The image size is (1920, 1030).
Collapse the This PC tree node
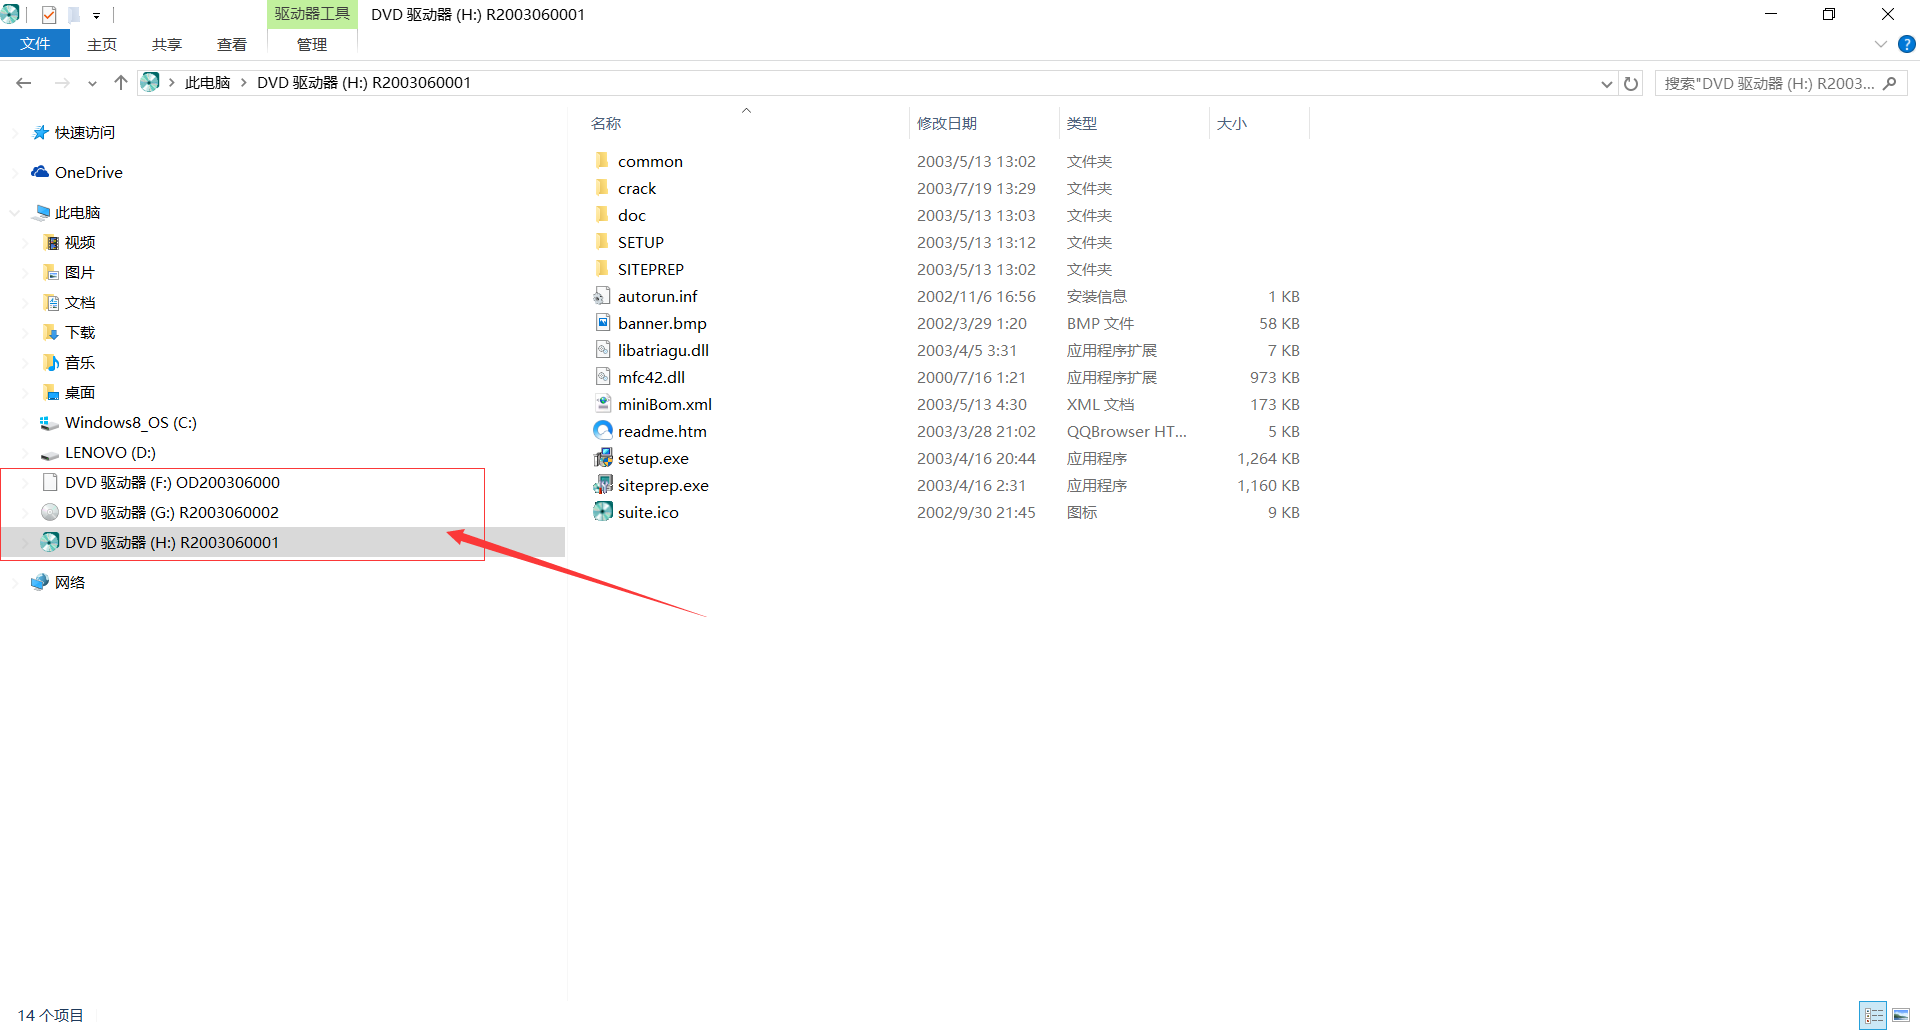[x=15, y=213]
